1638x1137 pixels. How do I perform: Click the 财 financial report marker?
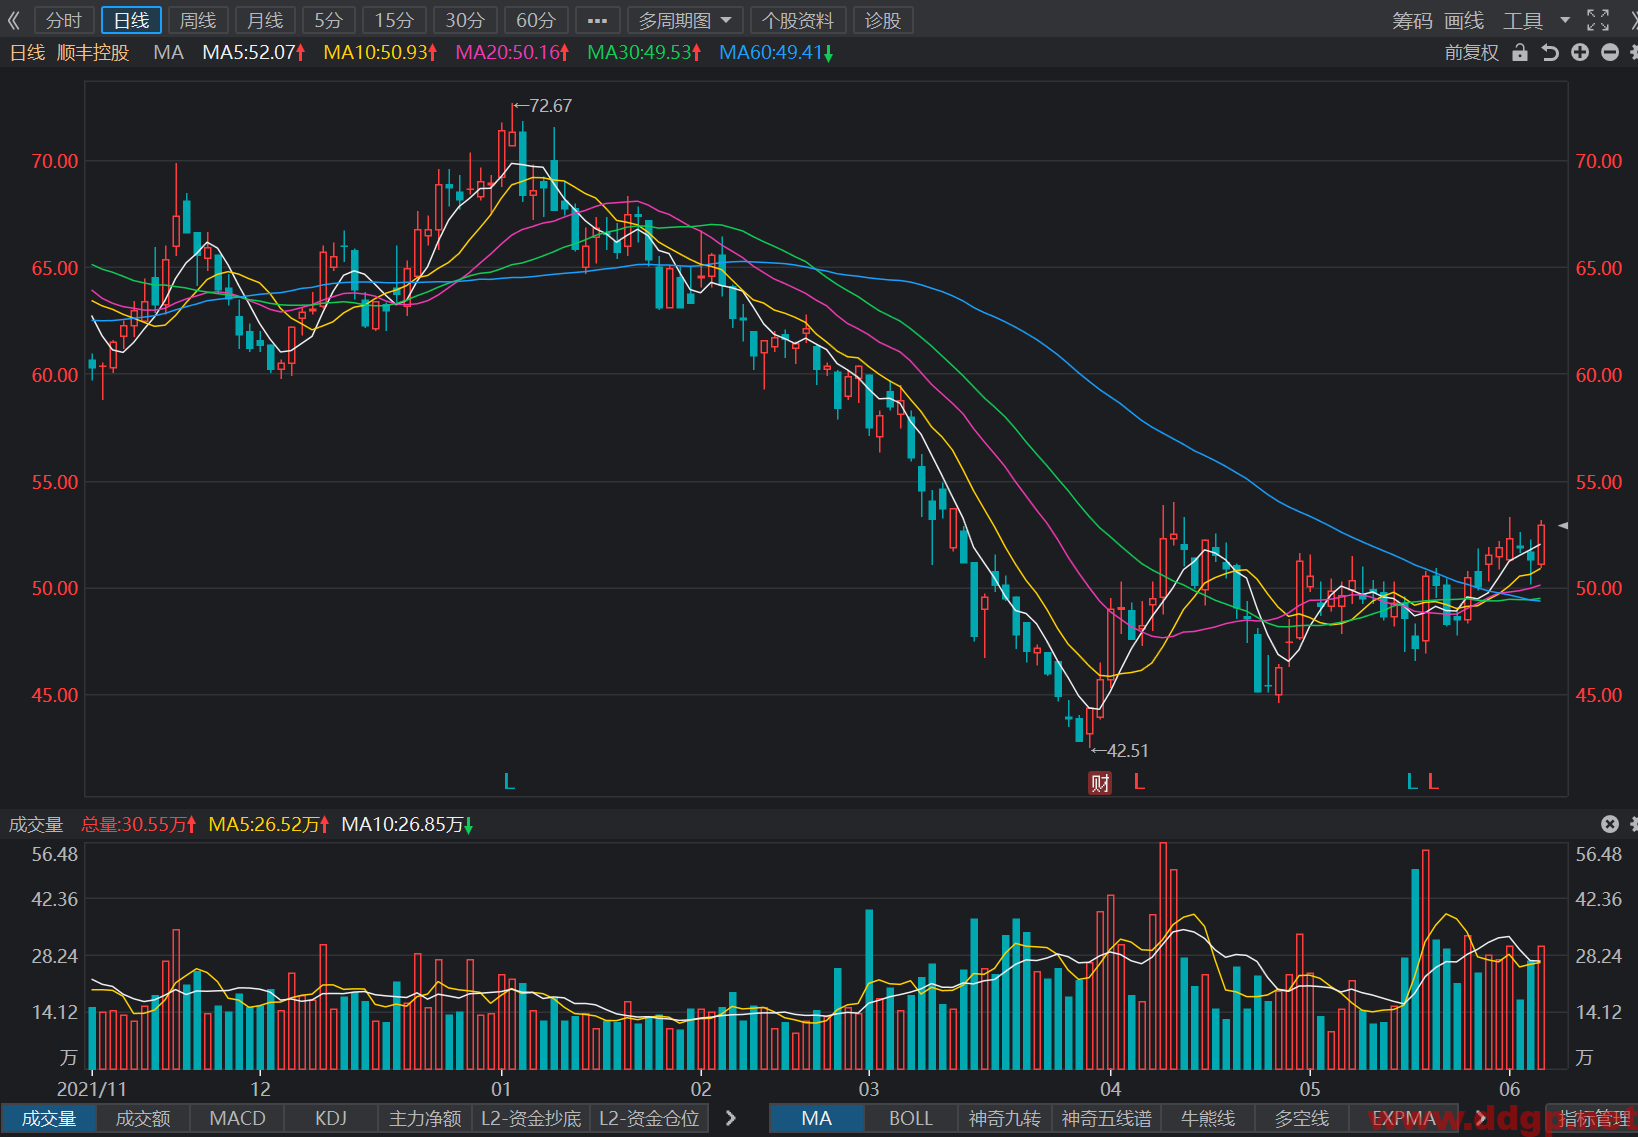1100,783
